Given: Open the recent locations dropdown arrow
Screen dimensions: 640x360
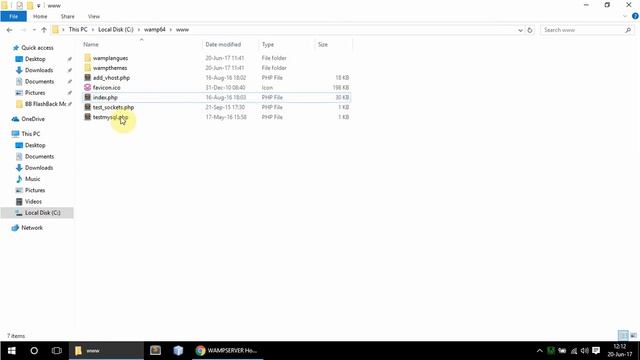Looking at the screenshot, I should point(34,30).
